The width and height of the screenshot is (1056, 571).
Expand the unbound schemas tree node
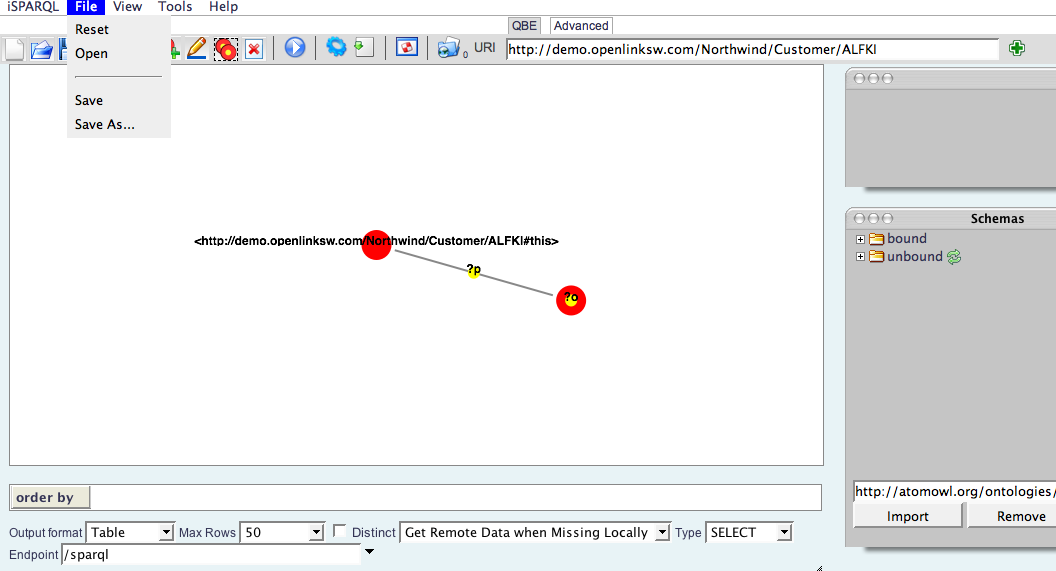coord(860,257)
